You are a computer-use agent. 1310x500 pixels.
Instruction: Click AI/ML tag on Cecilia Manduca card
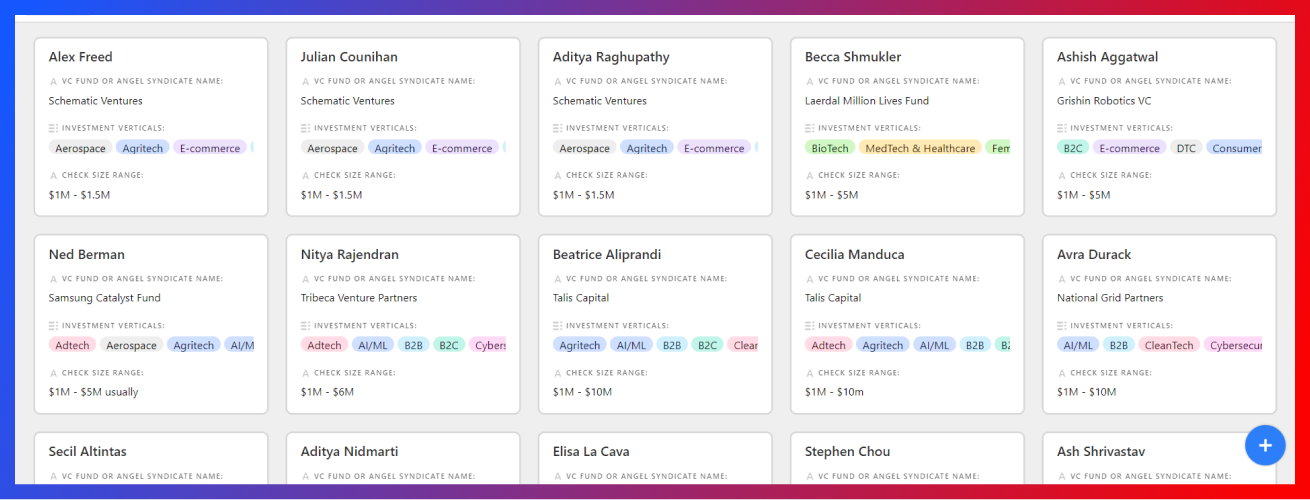click(935, 345)
